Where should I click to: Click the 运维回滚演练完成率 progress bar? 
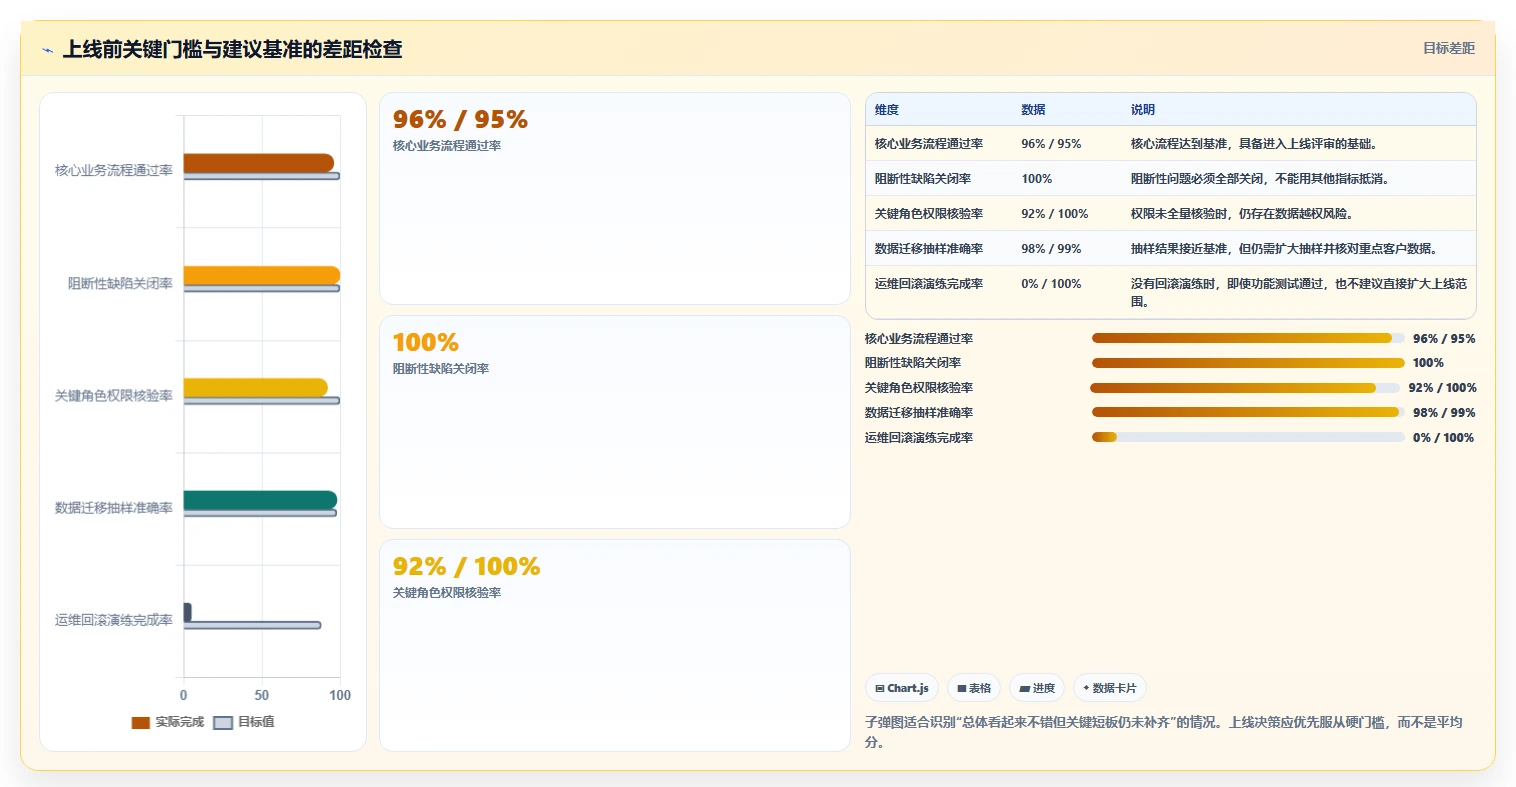click(x=1248, y=437)
